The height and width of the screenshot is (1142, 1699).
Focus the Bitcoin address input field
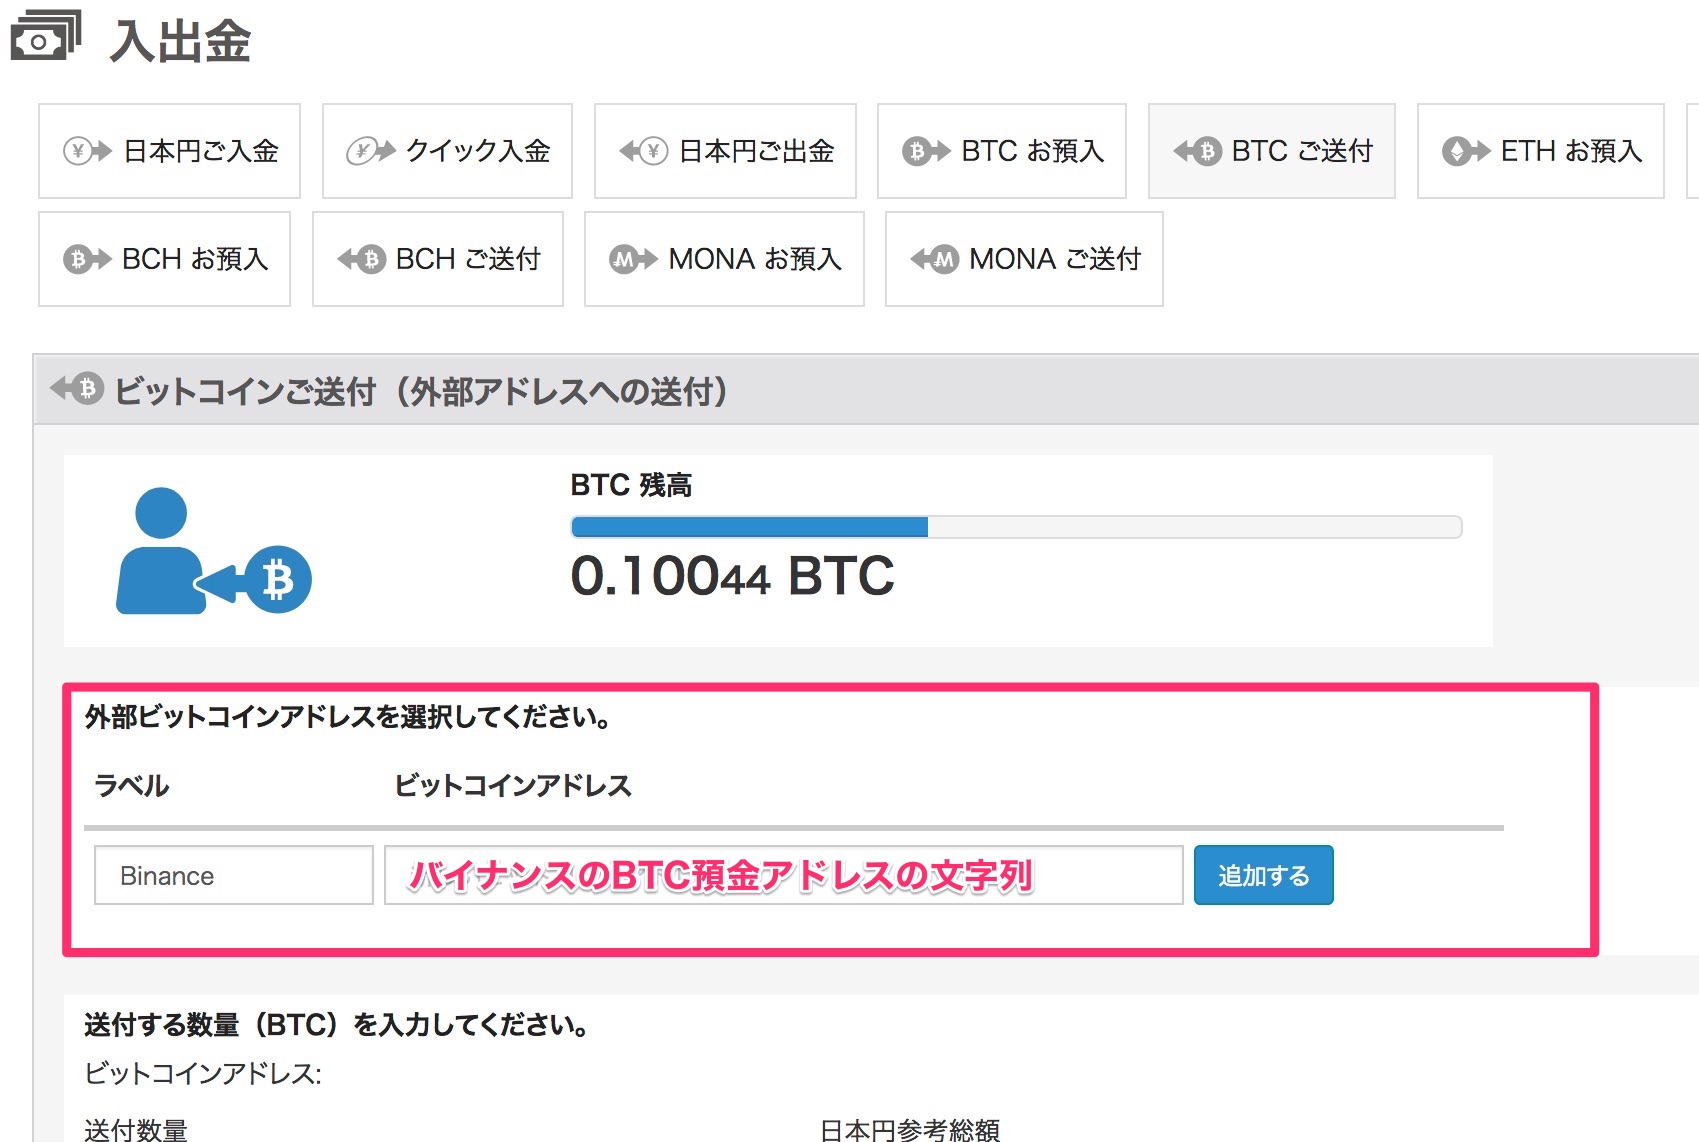(x=783, y=875)
